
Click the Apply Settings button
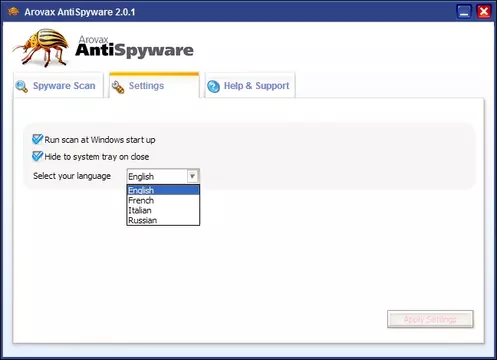click(x=430, y=319)
